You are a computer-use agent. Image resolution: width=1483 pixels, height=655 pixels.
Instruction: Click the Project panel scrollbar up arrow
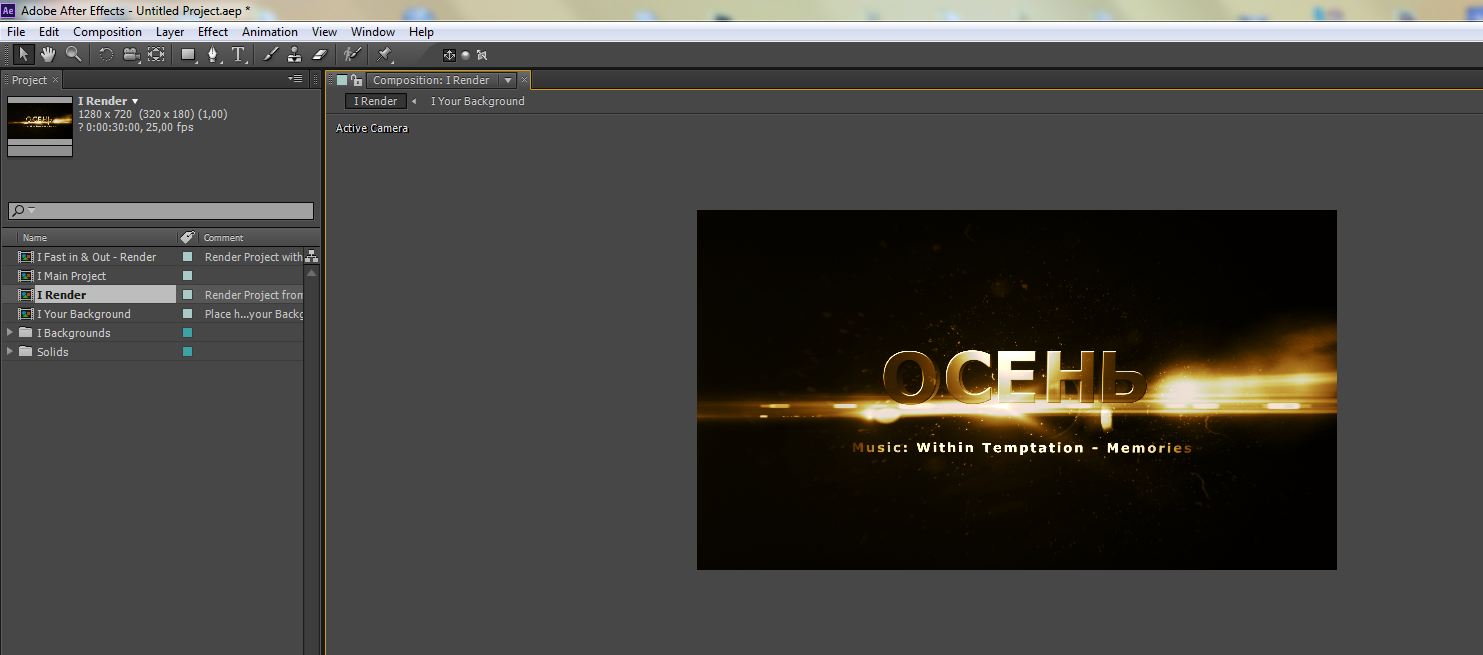pos(312,272)
